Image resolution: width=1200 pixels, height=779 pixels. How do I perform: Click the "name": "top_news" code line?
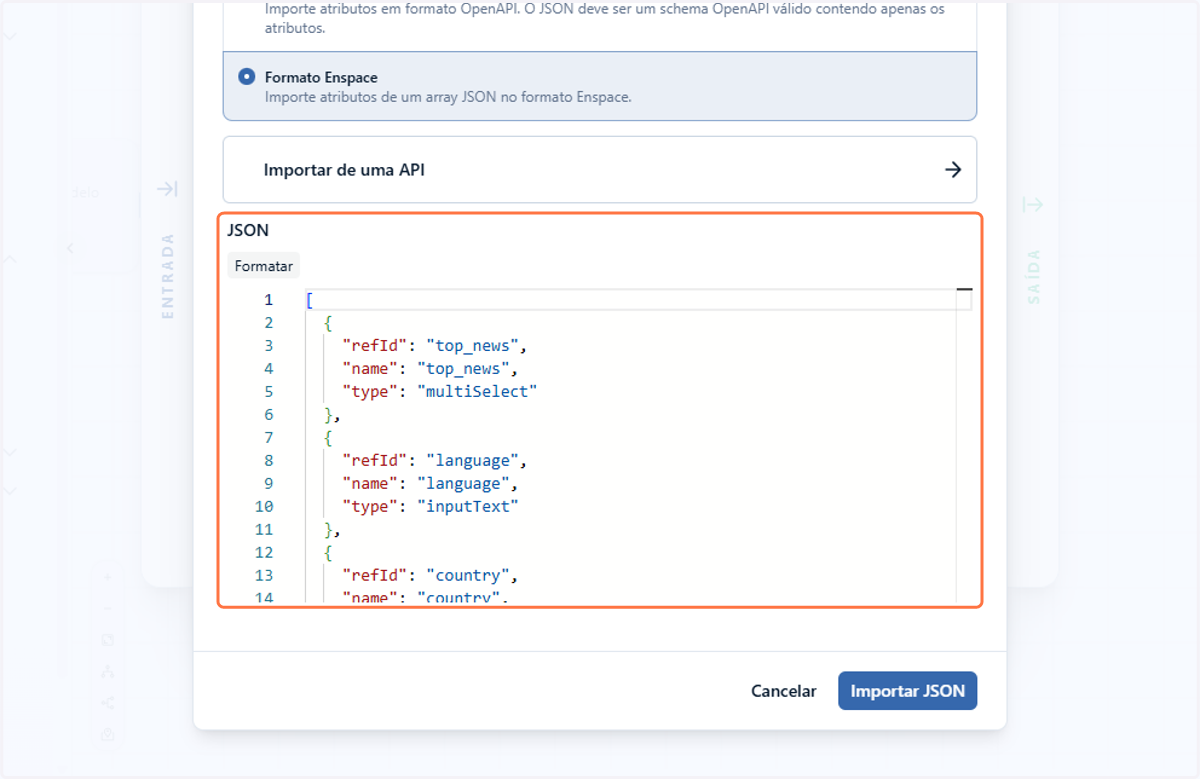[x=430, y=369]
